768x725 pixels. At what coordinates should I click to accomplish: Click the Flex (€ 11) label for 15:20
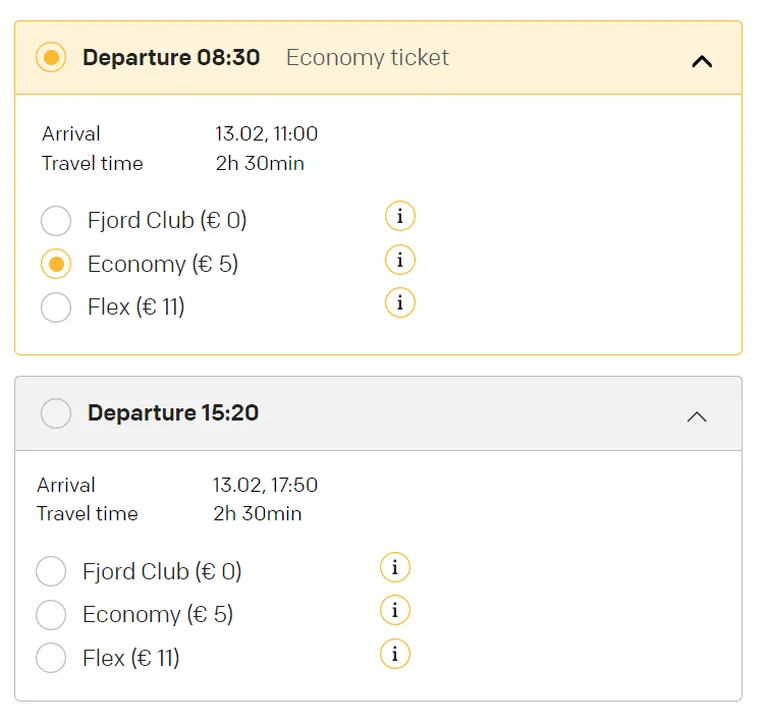click(x=131, y=658)
